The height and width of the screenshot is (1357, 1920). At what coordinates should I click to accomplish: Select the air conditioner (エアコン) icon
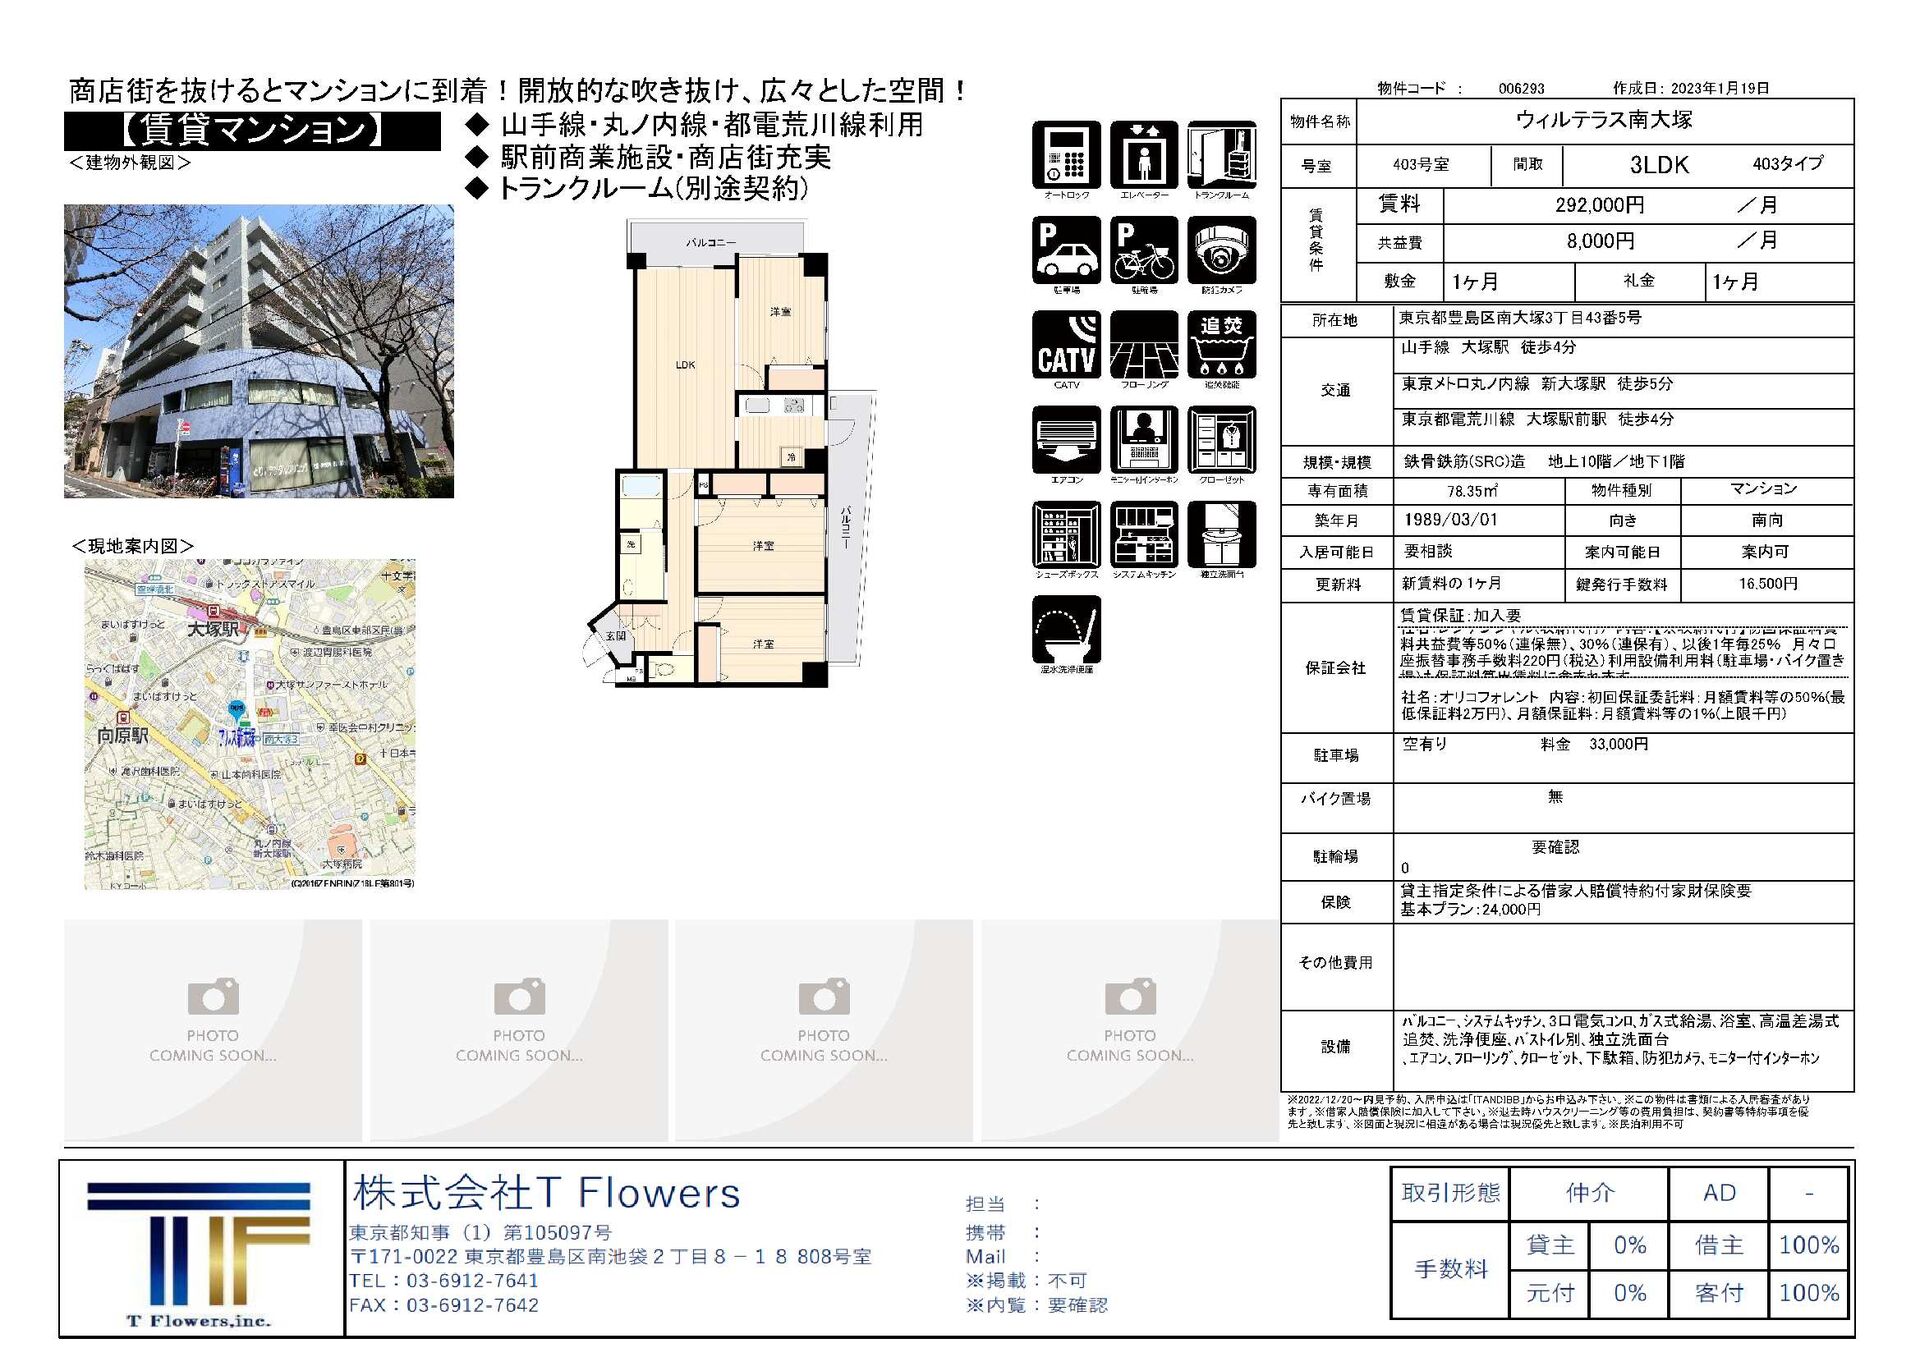click(1066, 440)
